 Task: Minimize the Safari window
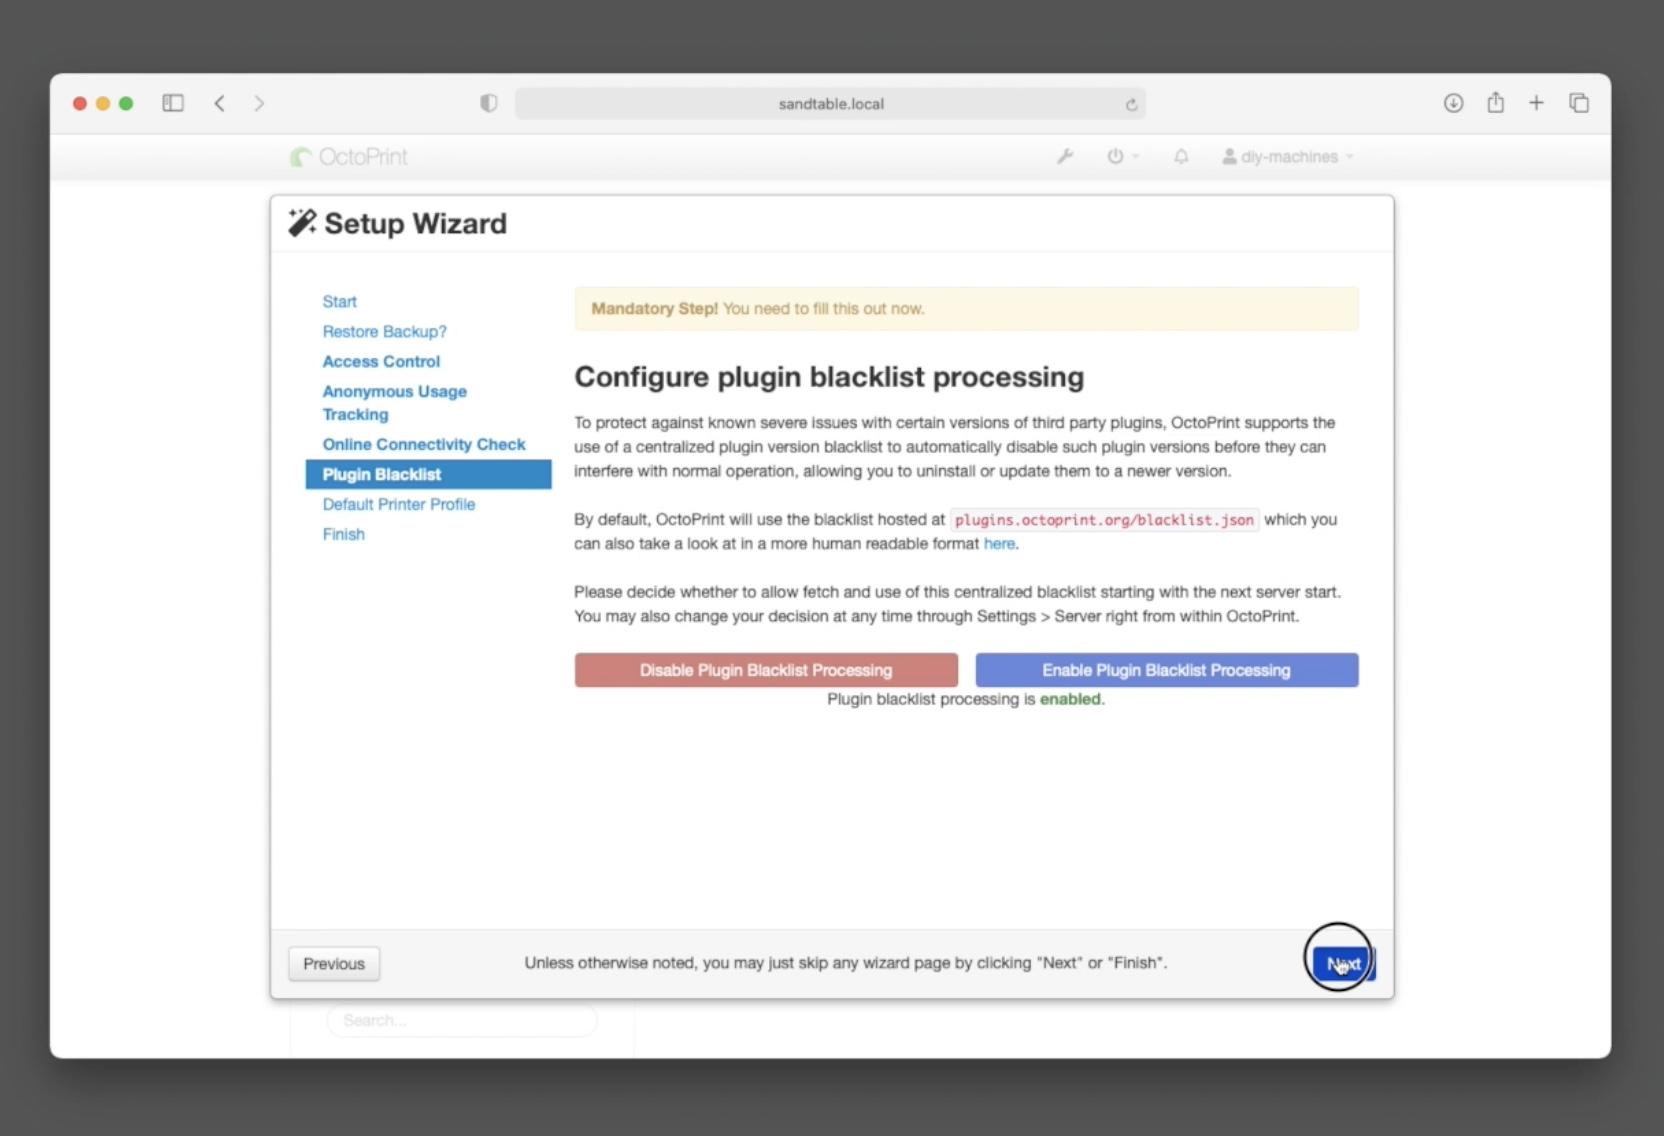(103, 103)
